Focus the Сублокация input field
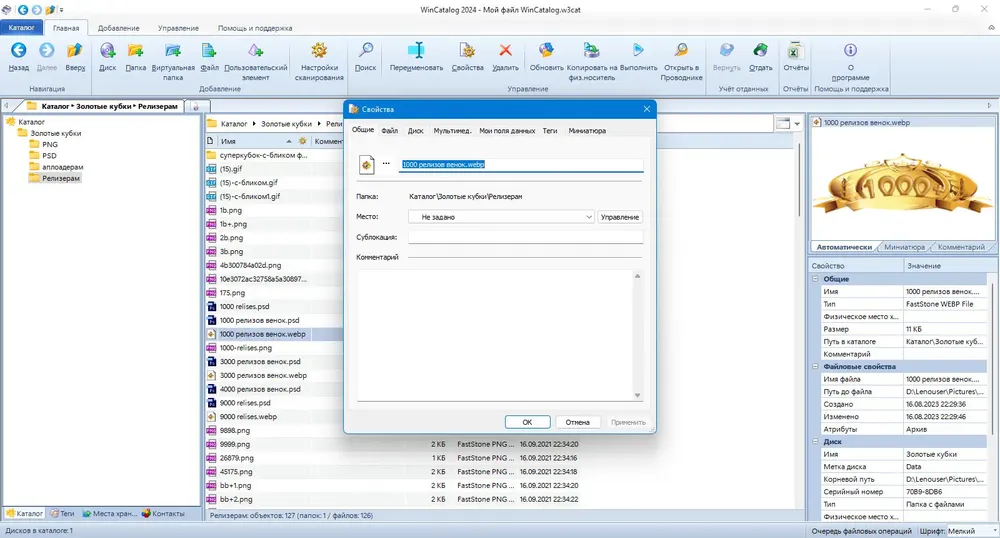The height and width of the screenshot is (538, 1000). pos(526,237)
